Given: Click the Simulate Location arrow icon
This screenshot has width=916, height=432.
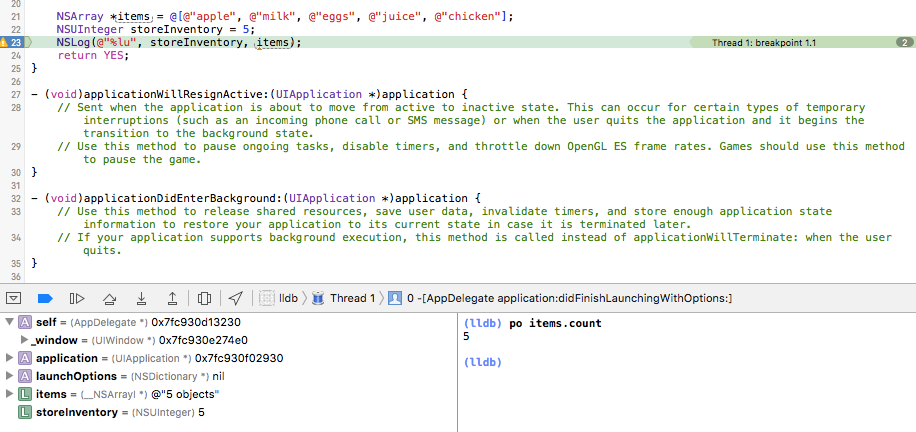Looking at the screenshot, I should (235, 298).
